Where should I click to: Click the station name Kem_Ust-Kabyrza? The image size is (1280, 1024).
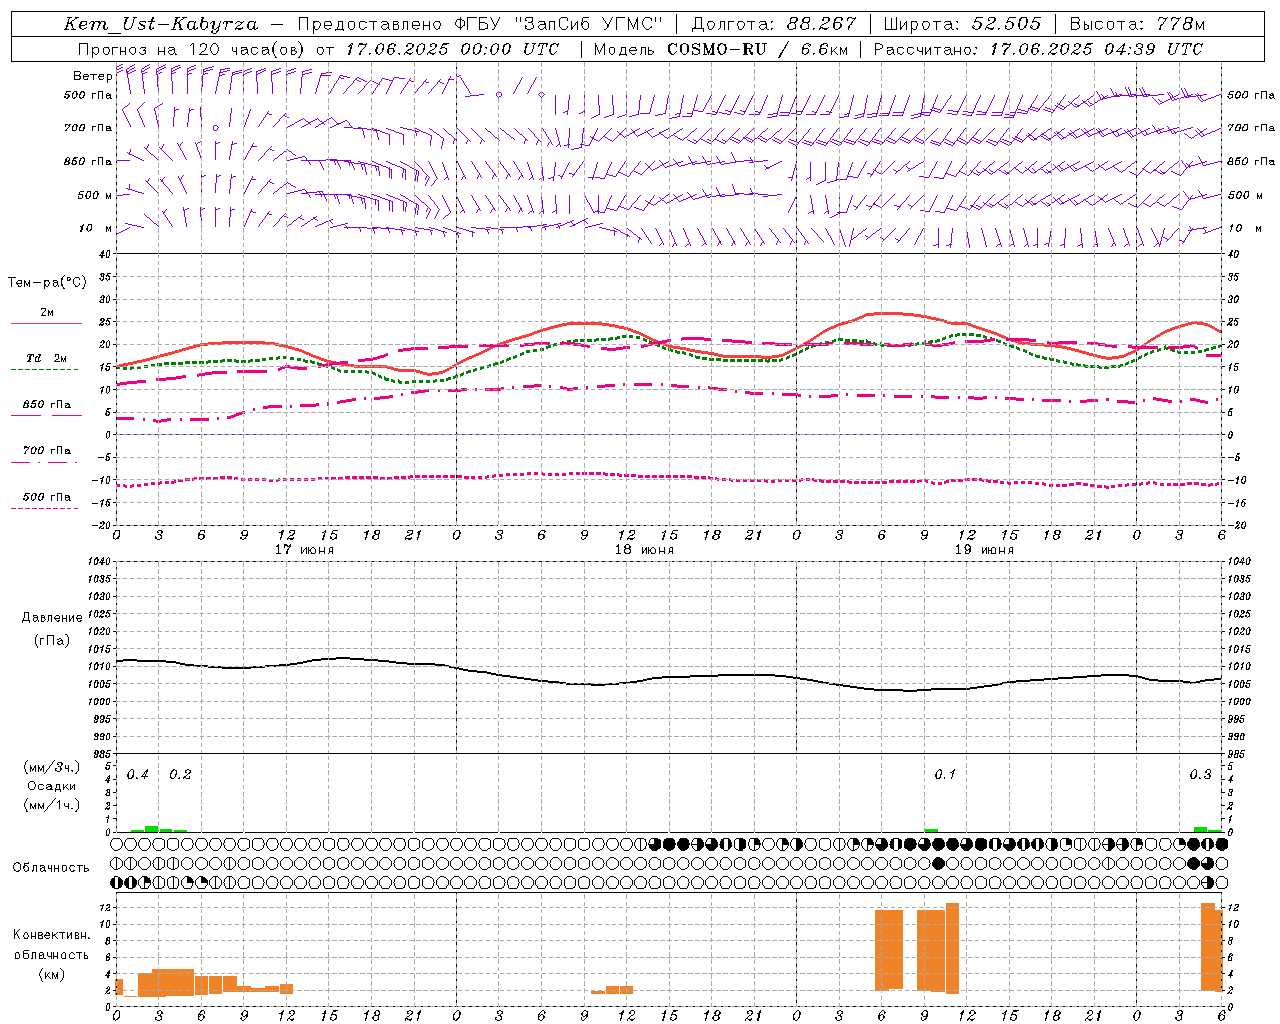[x=161, y=24]
